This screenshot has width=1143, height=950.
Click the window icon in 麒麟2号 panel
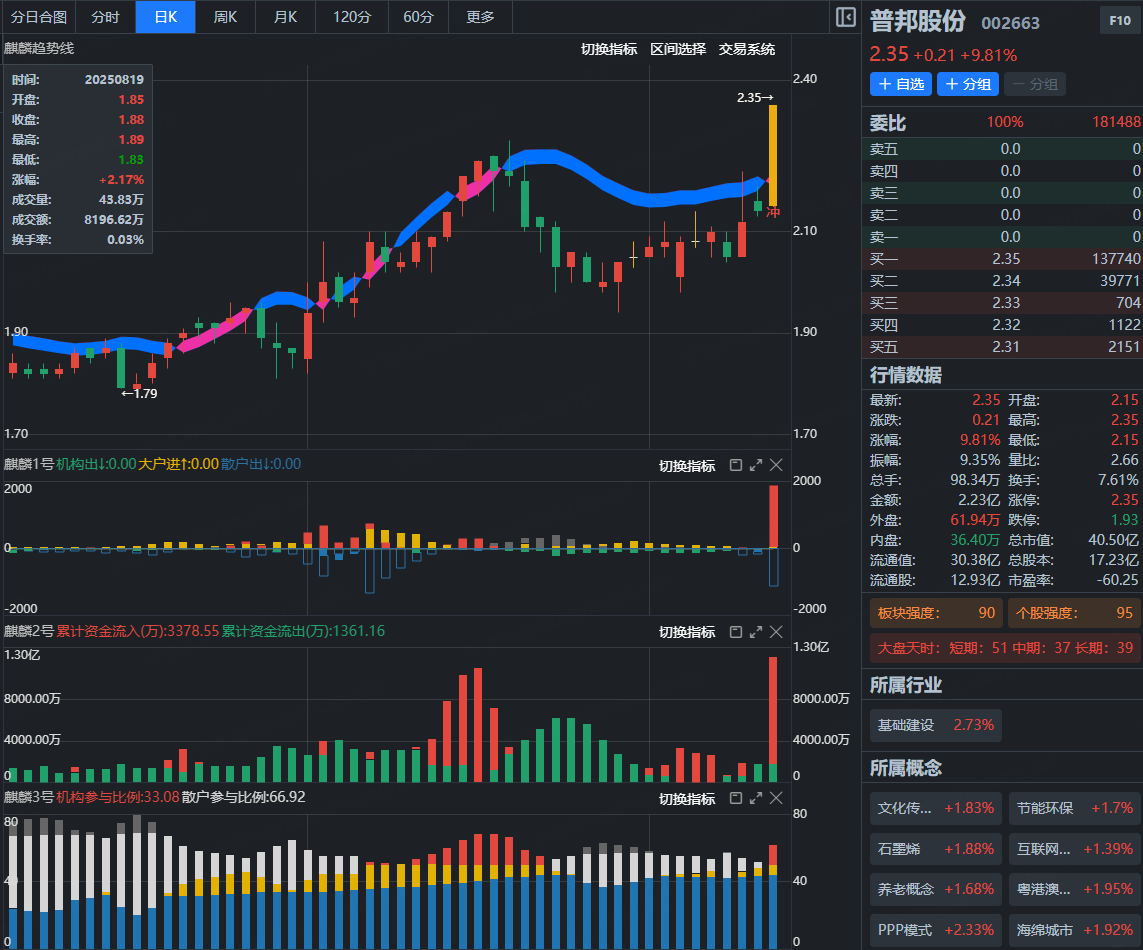(x=736, y=632)
